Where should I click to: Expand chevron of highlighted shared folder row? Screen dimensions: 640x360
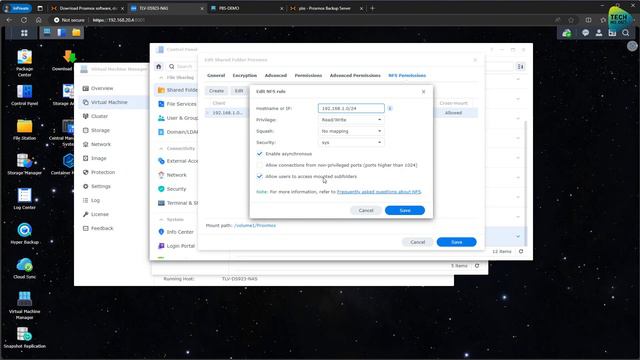coord(518,236)
